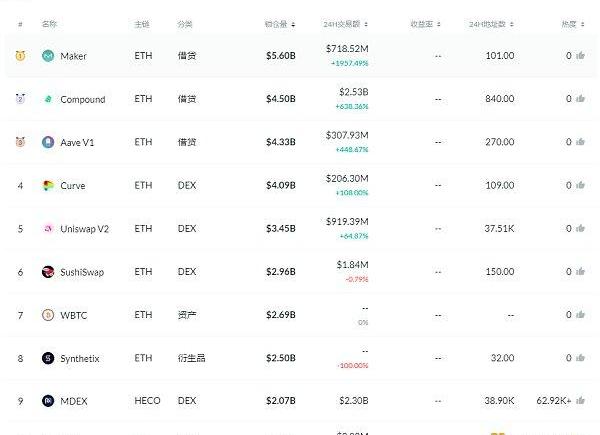The height and width of the screenshot is (435, 600).
Task: Click the gold rank 1 medal icon
Action: [x=20, y=56]
